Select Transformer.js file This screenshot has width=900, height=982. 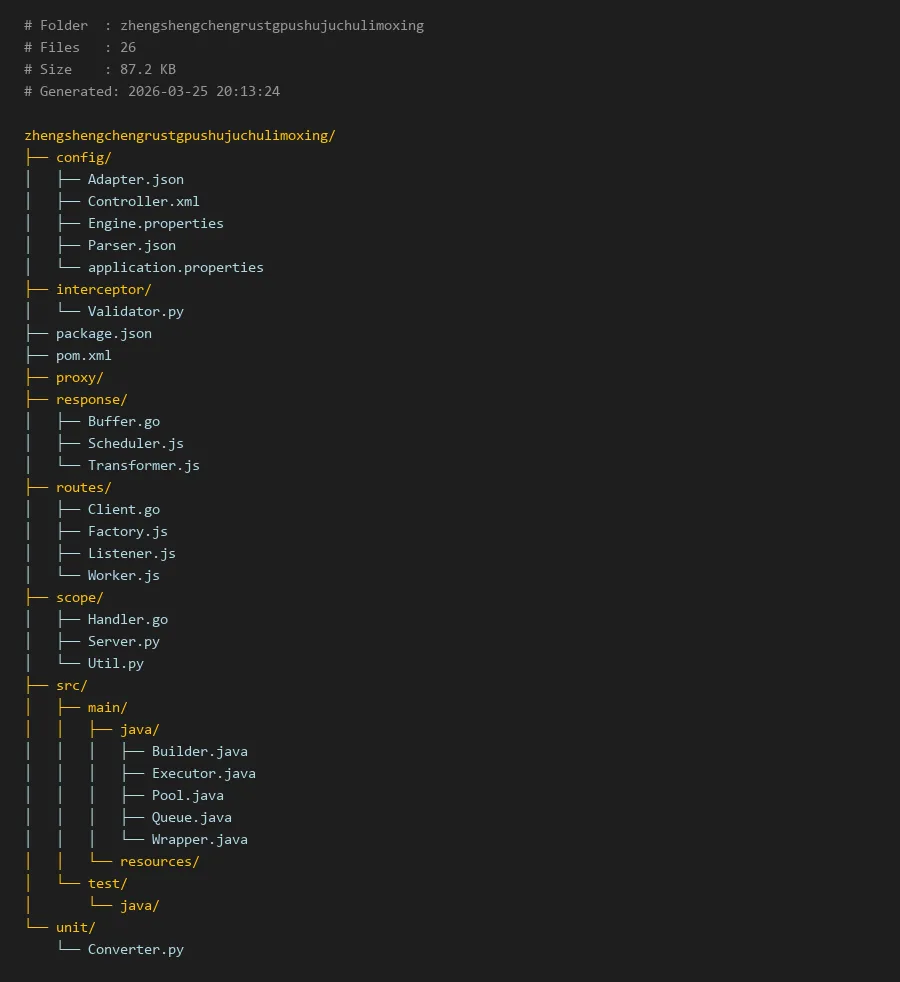click(x=143, y=465)
